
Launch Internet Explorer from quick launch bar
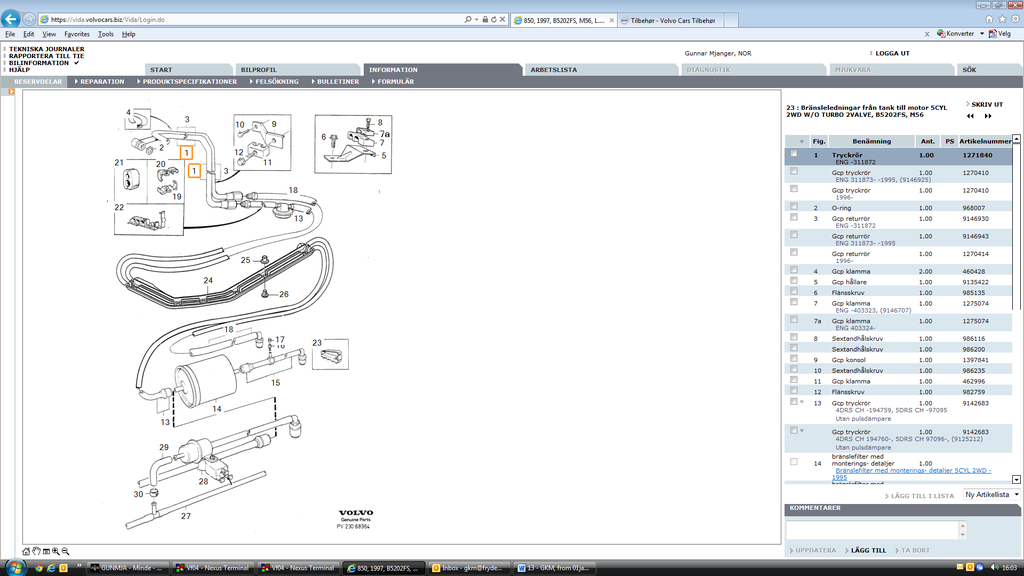(x=51, y=568)
